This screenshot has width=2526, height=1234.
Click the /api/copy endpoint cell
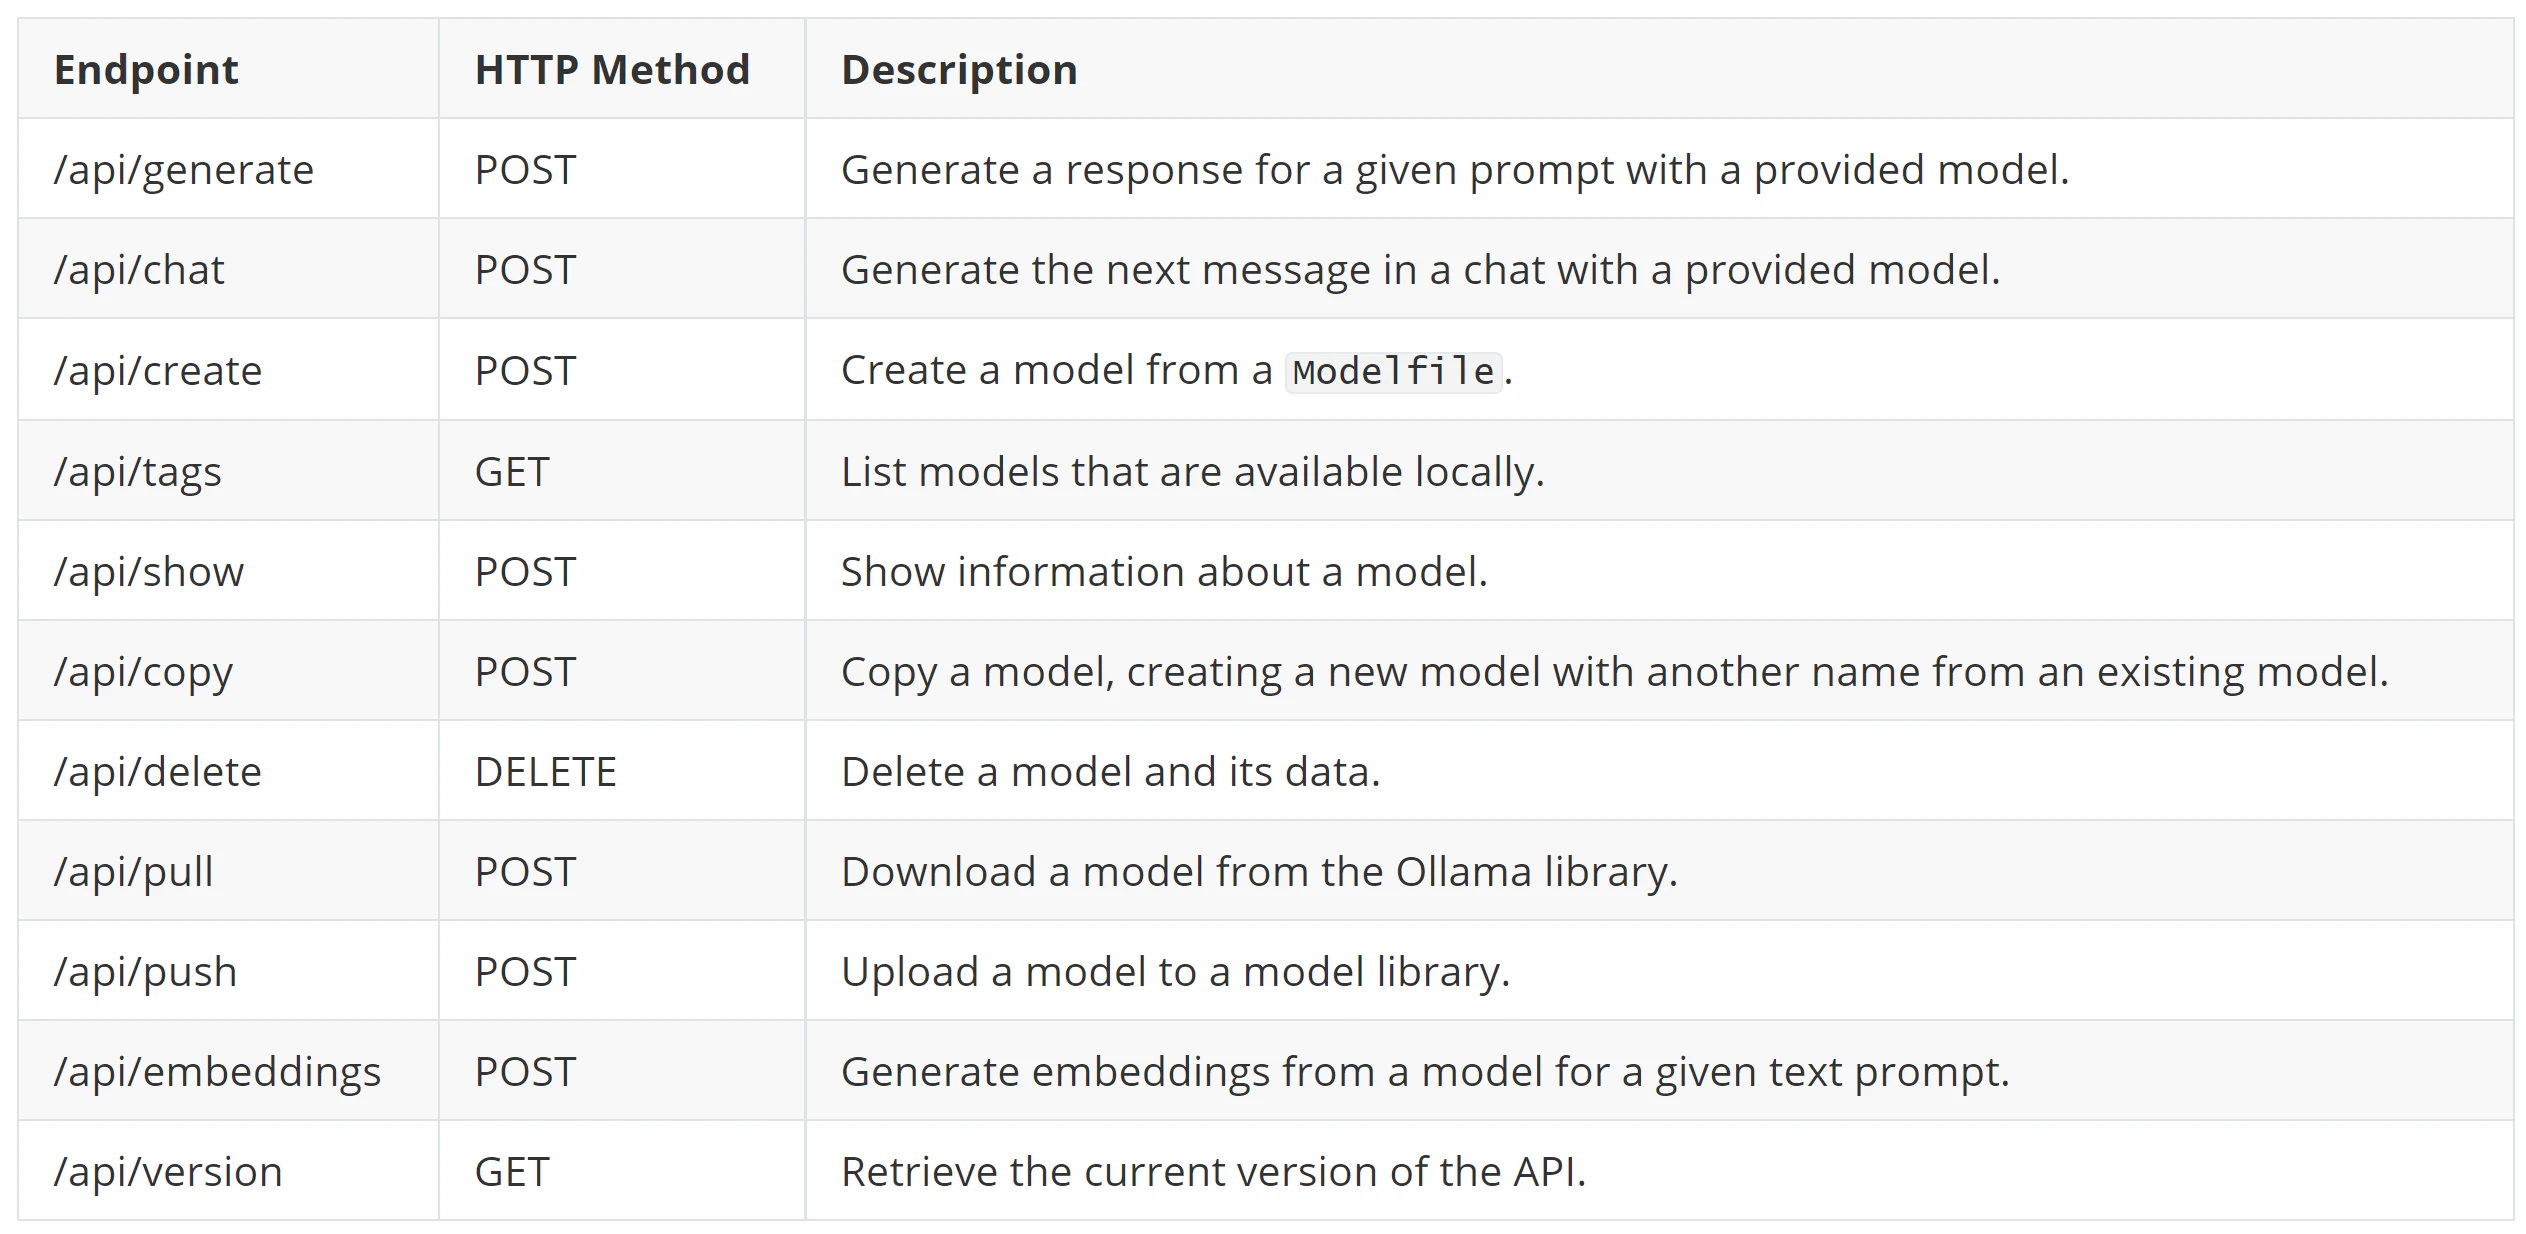coord(143,672)
